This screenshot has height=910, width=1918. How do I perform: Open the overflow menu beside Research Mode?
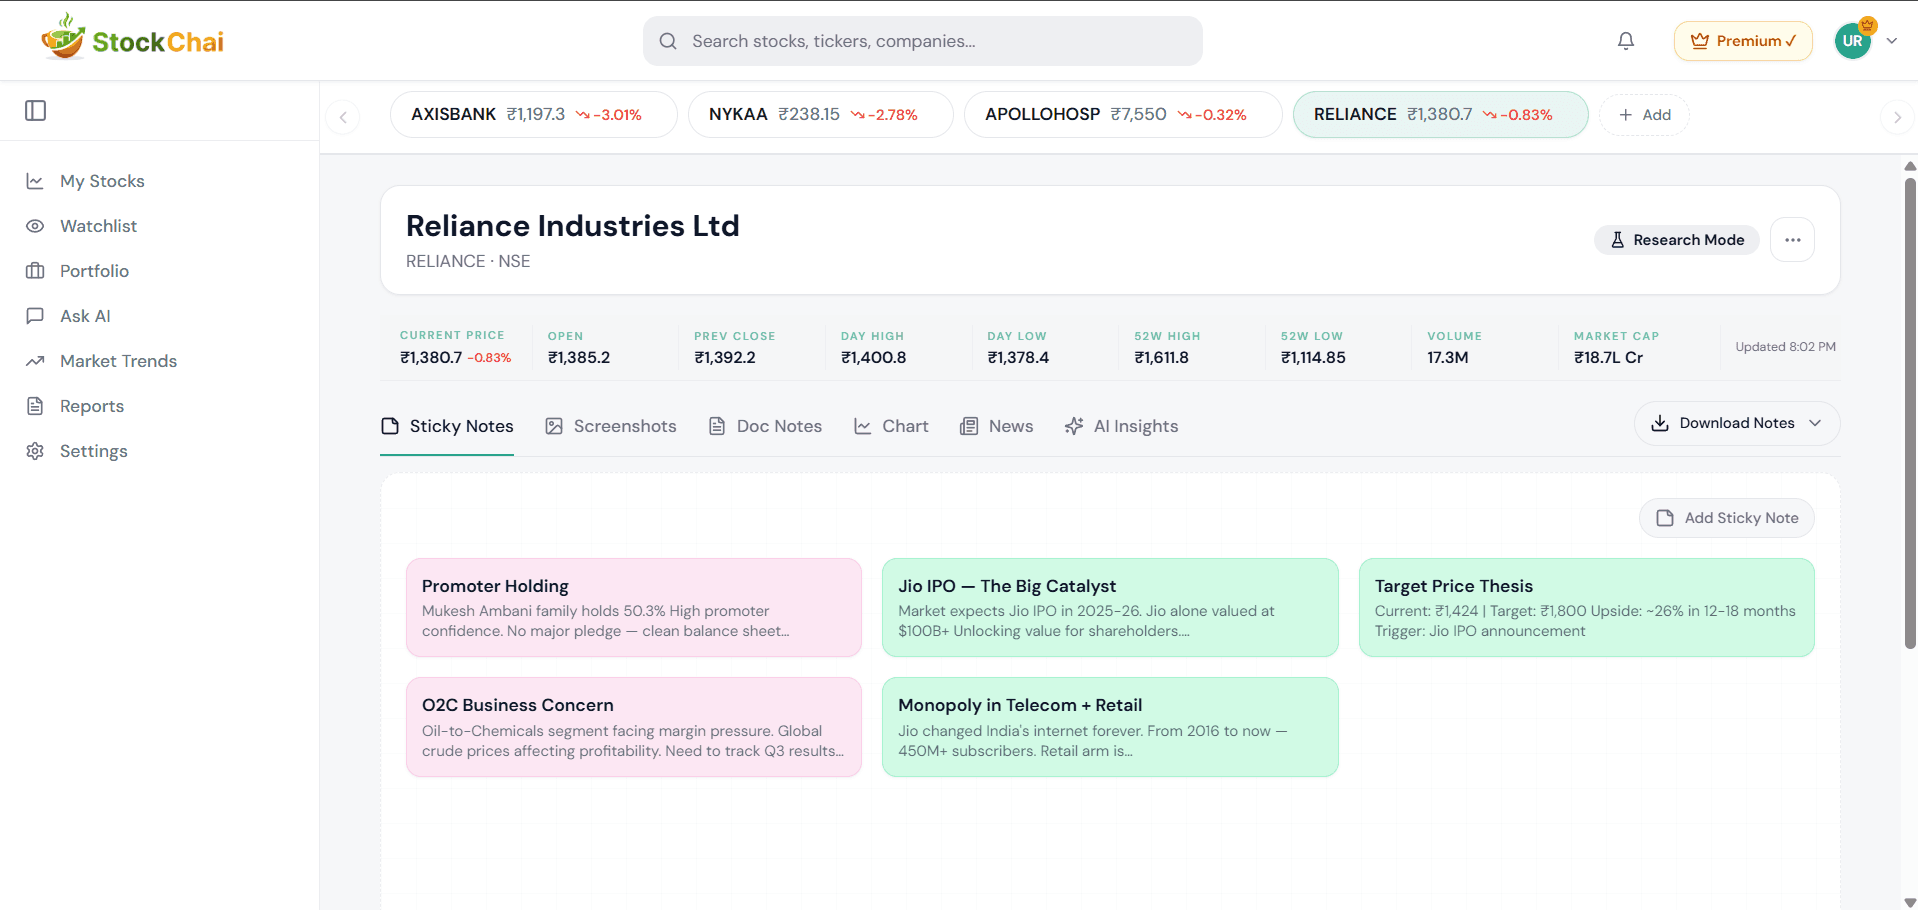tap(1792, 240)
